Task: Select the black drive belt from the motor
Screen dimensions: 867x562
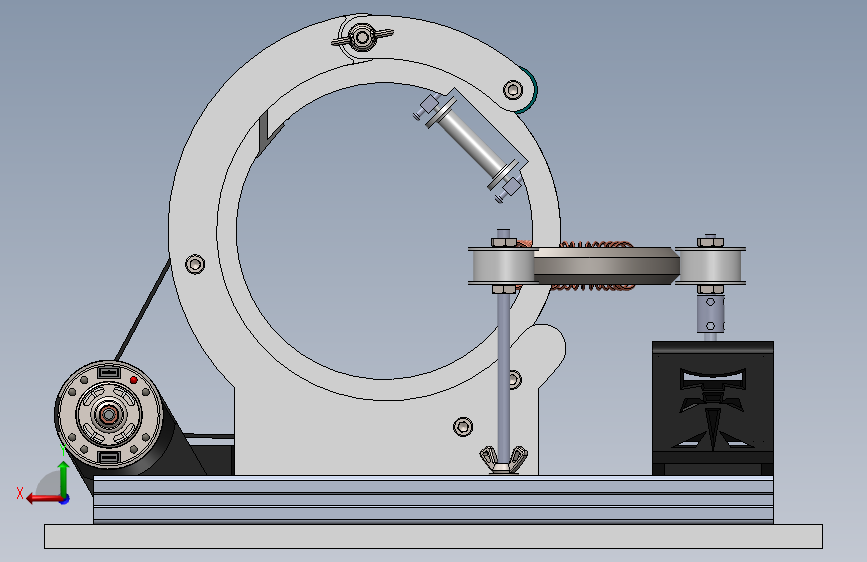Action: (143, 310)
